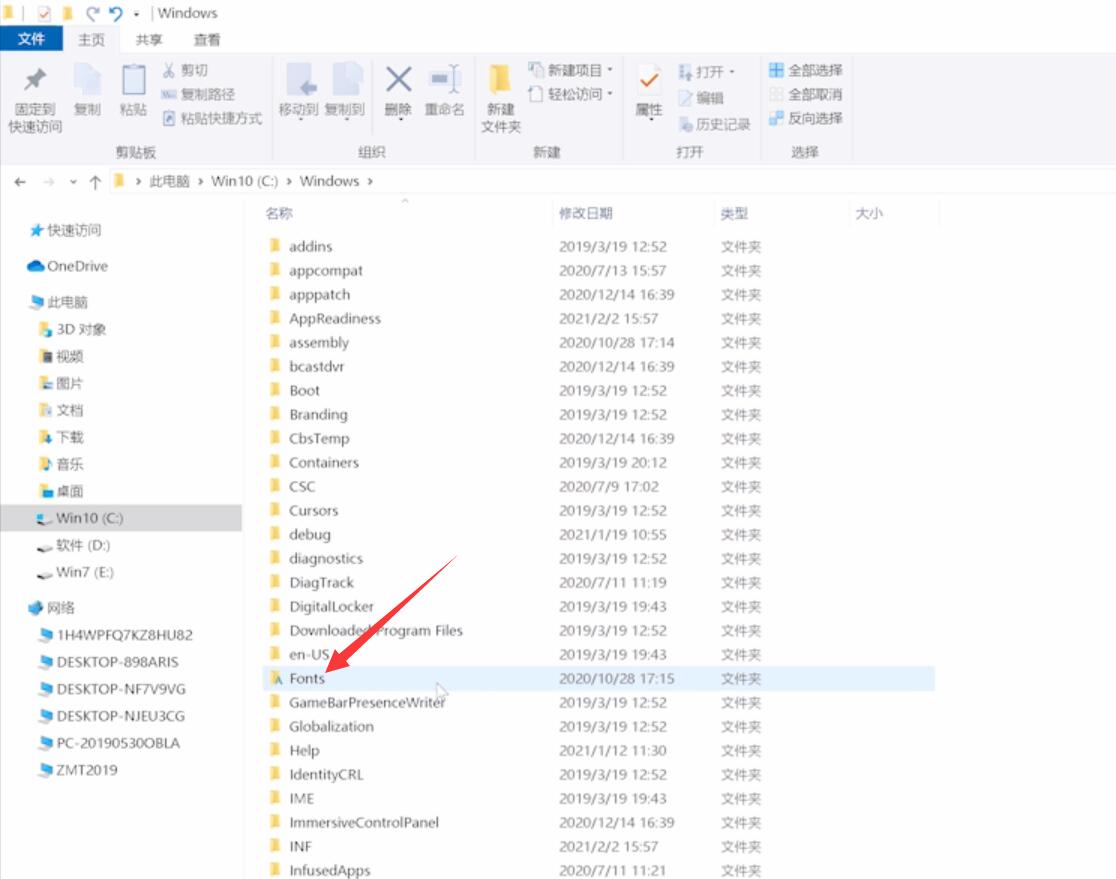
Task: Open Downloads (下载) in the sidebar
Action: 61,437
